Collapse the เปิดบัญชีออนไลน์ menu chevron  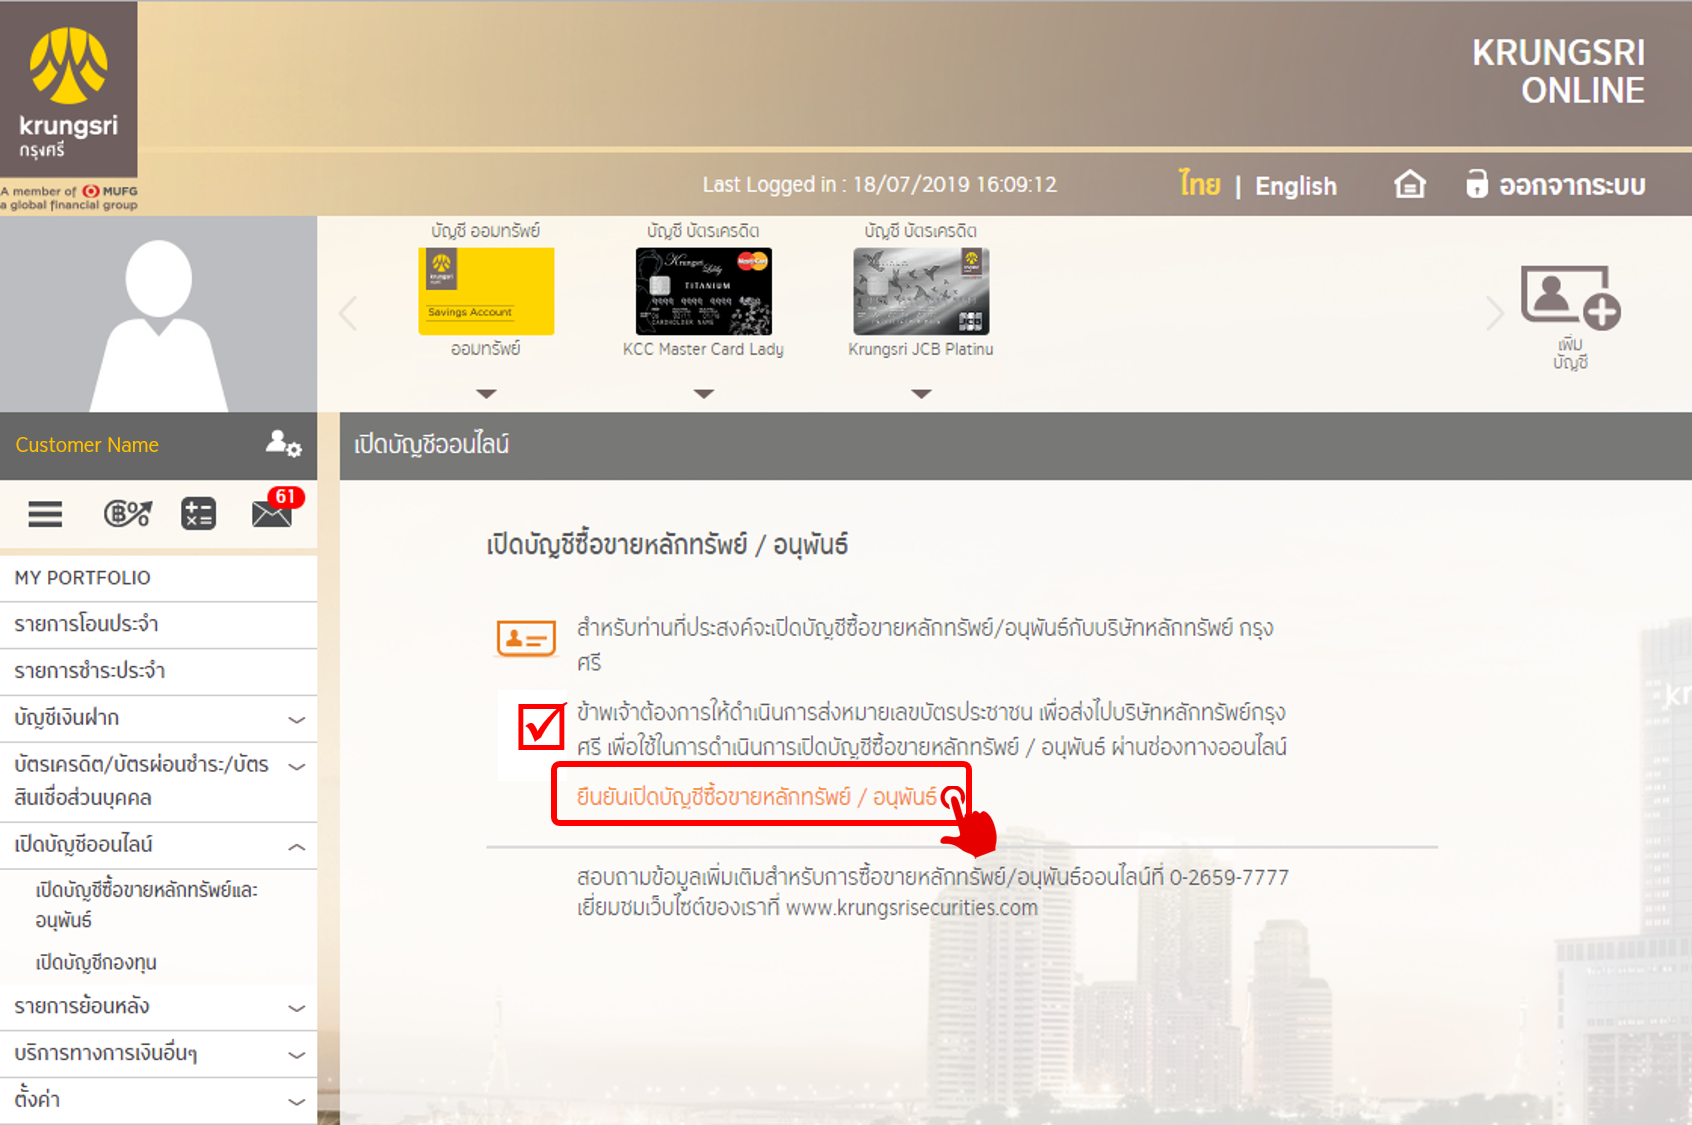(x=297, y=847)
